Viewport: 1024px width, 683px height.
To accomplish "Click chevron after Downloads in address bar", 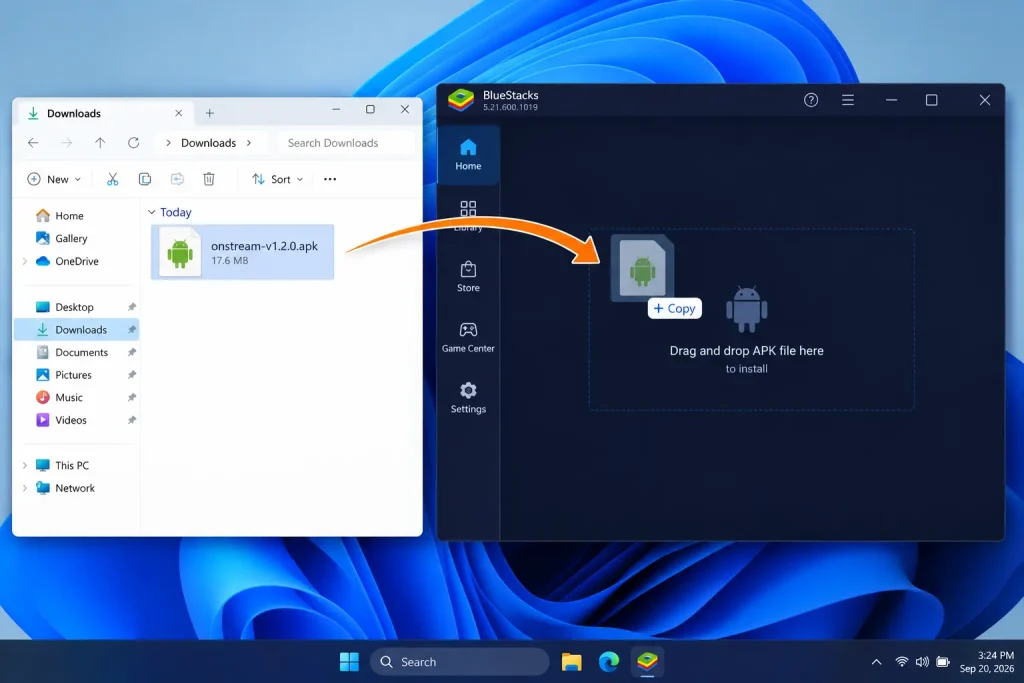I will coord(249,142).
